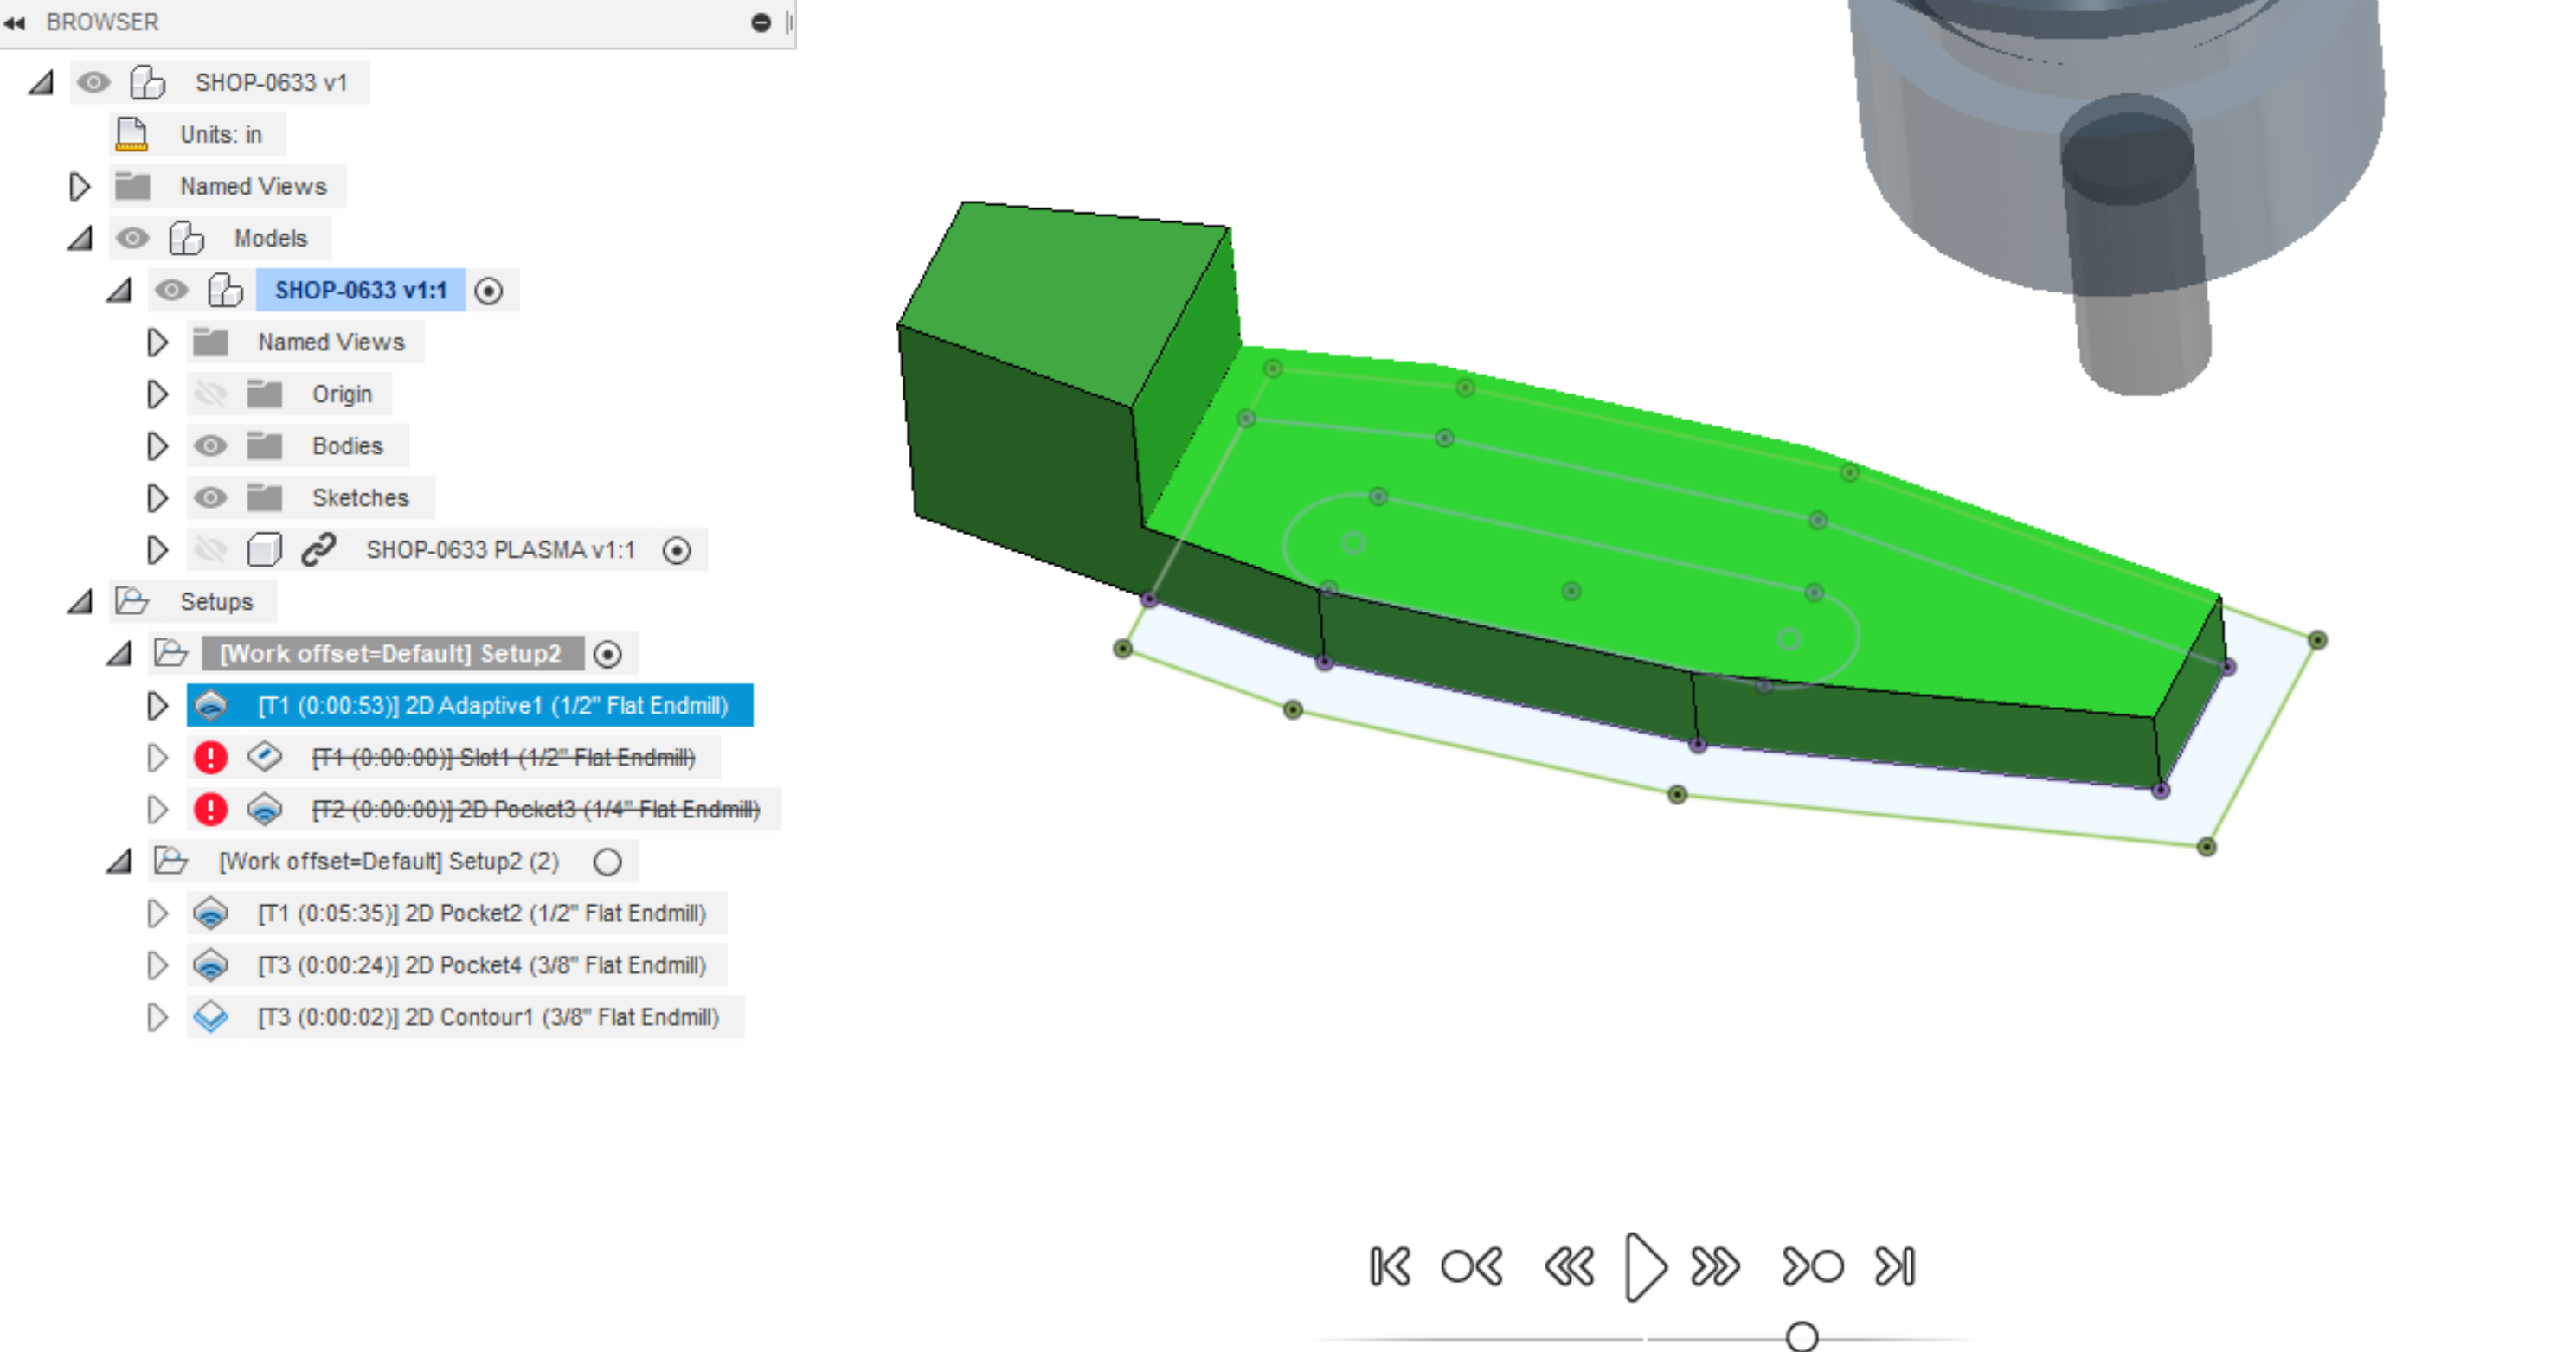Toggle visibility of SHOP-0633 v1 root

(93, 82)
